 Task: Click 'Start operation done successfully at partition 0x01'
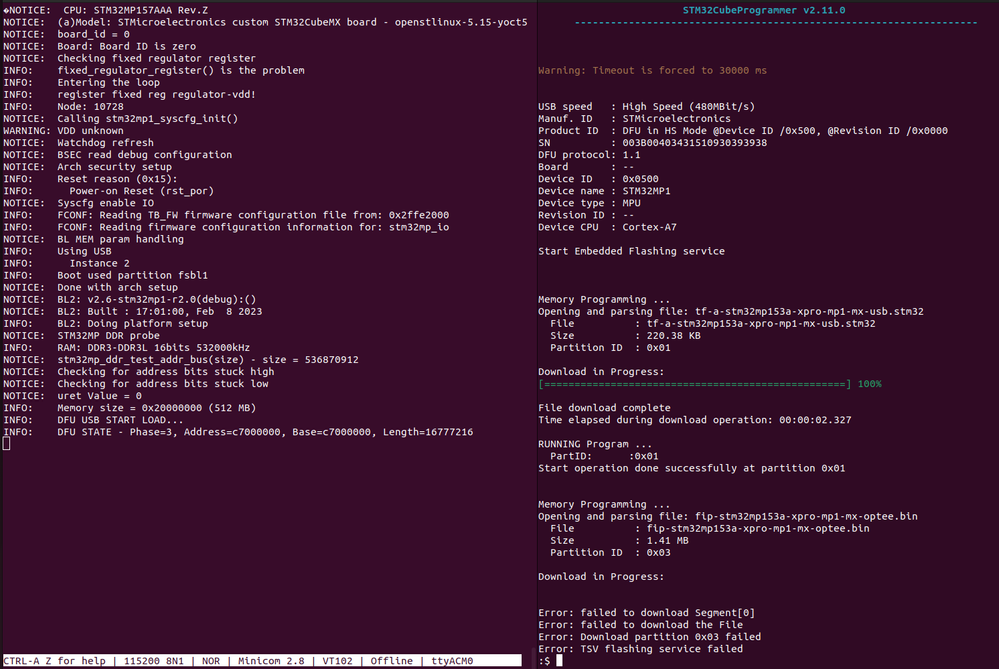coord(692,468)
